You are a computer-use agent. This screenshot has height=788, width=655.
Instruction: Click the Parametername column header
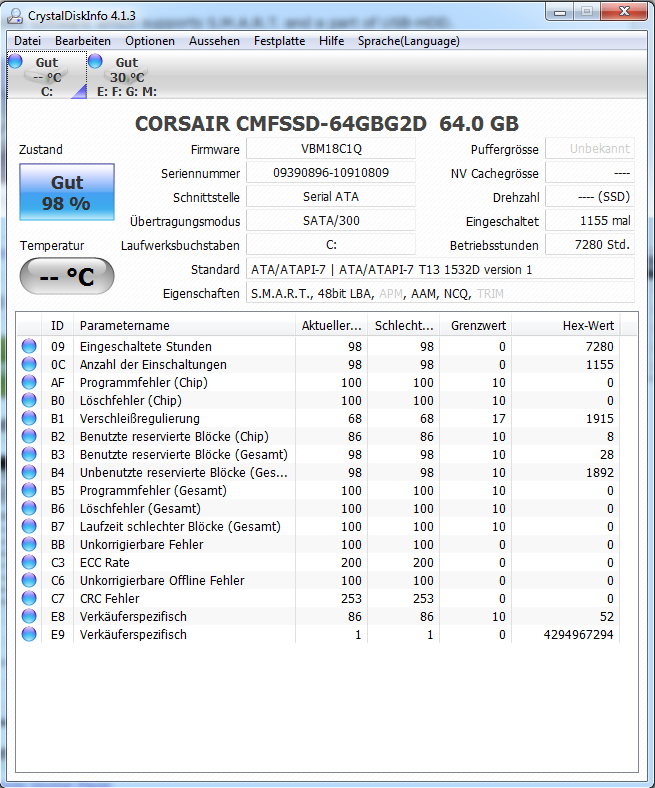[184, 326]
